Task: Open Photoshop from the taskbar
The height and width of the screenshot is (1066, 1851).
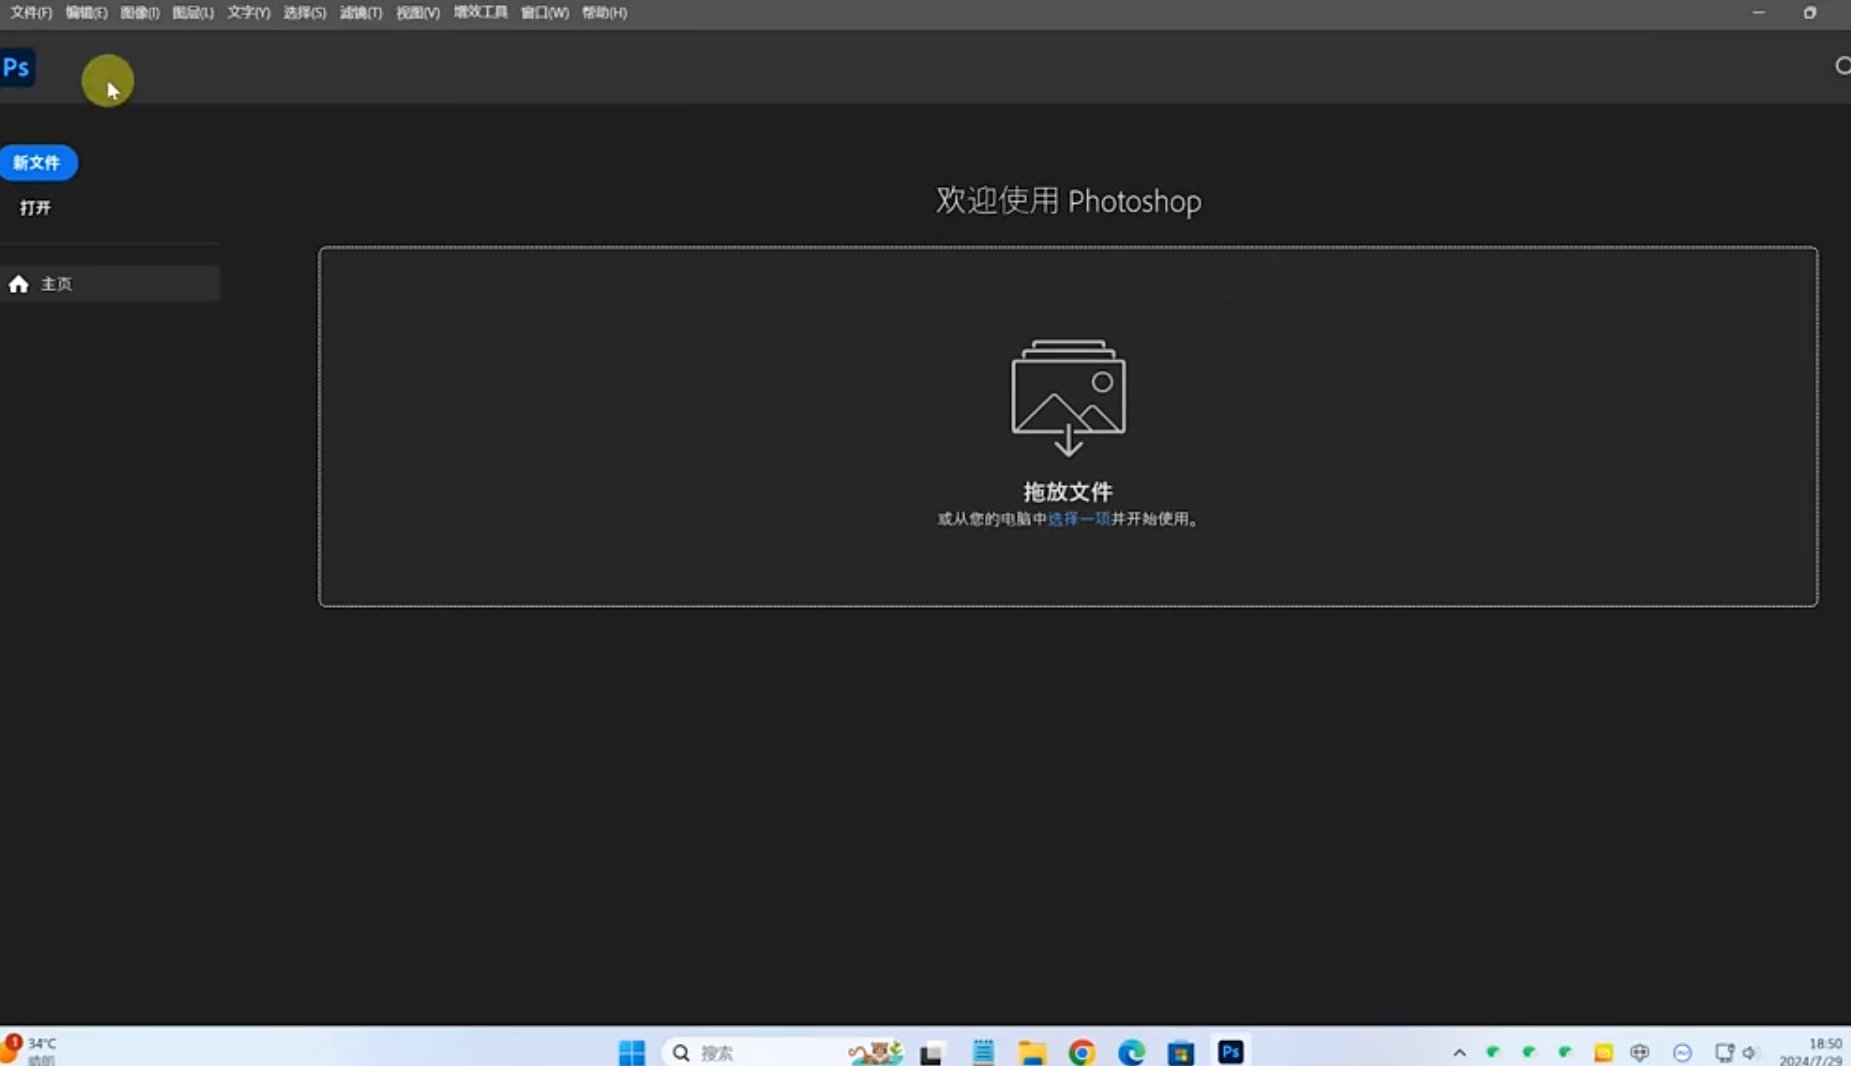Action: (1230, 1052)
